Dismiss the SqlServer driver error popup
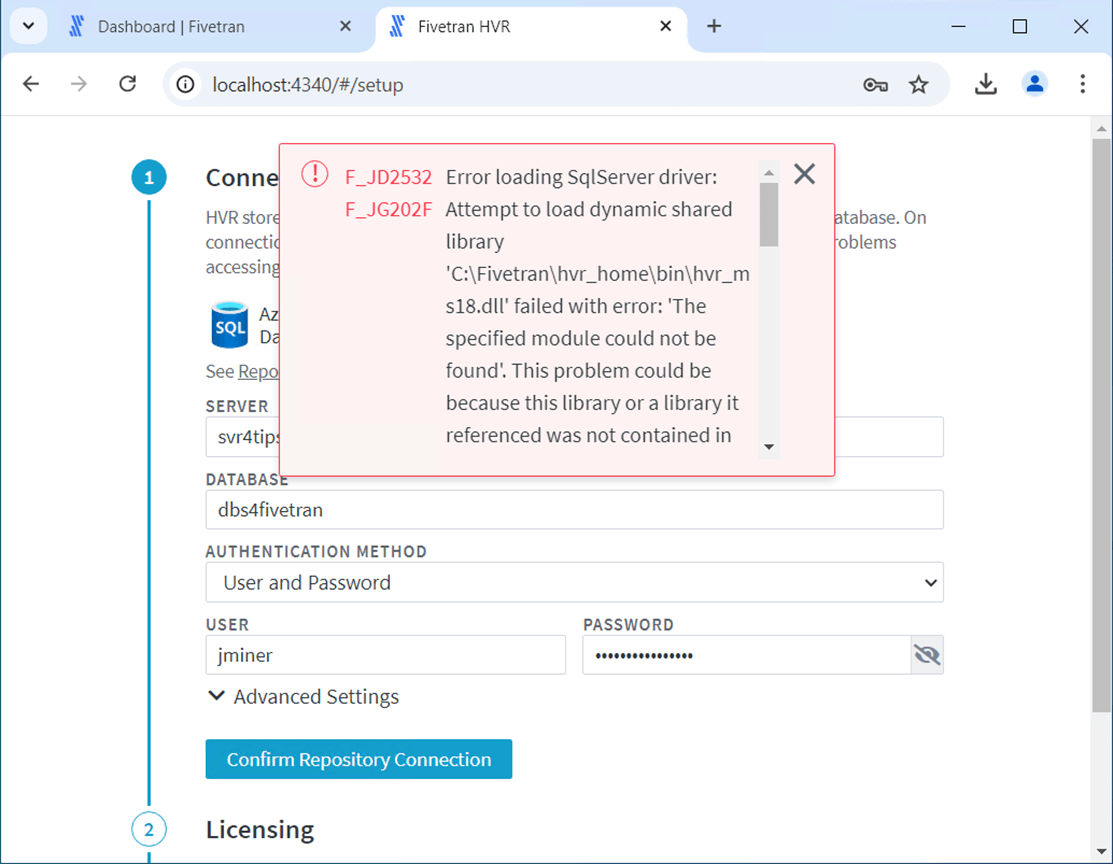Image resolution: width=1113 pixels, height=864 pixels. click(804, 174)
